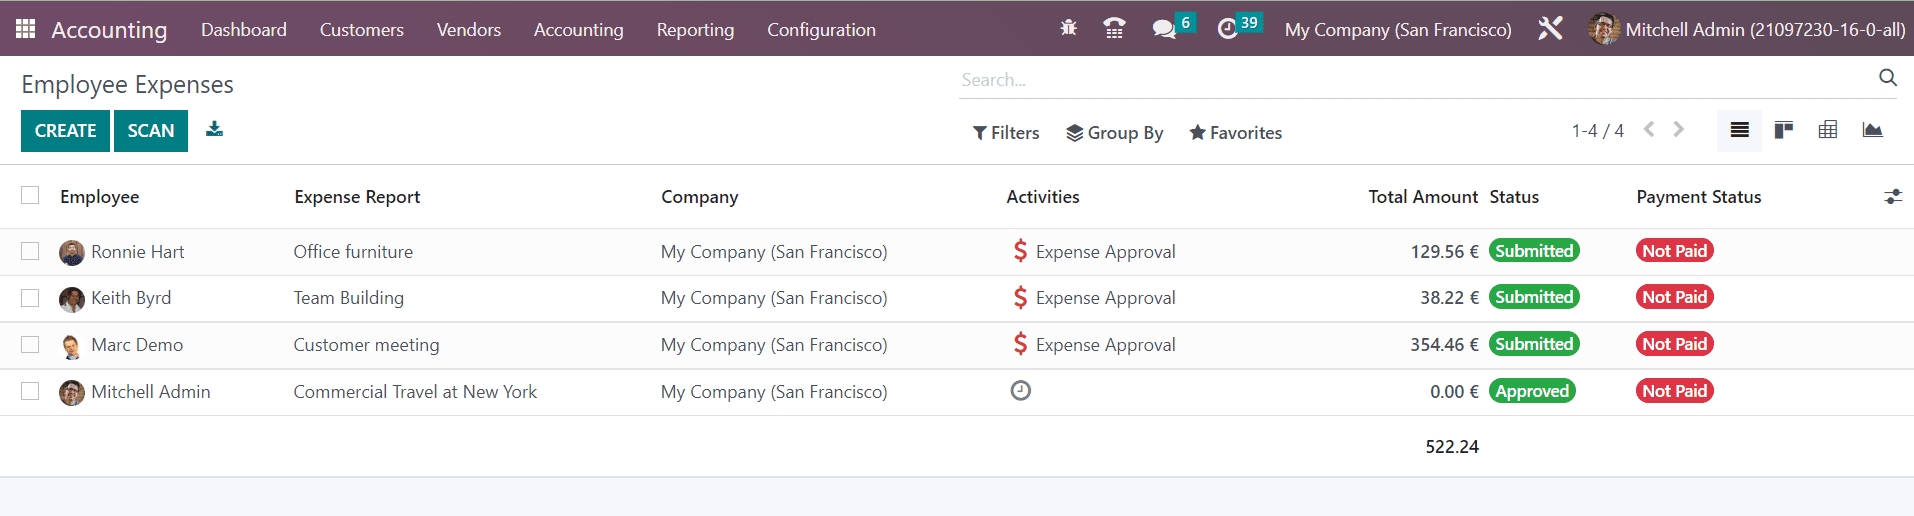Viewport: 1914px width, 516px height.
Task: Open the conversations chat icon
Action: pos(1164,29)
